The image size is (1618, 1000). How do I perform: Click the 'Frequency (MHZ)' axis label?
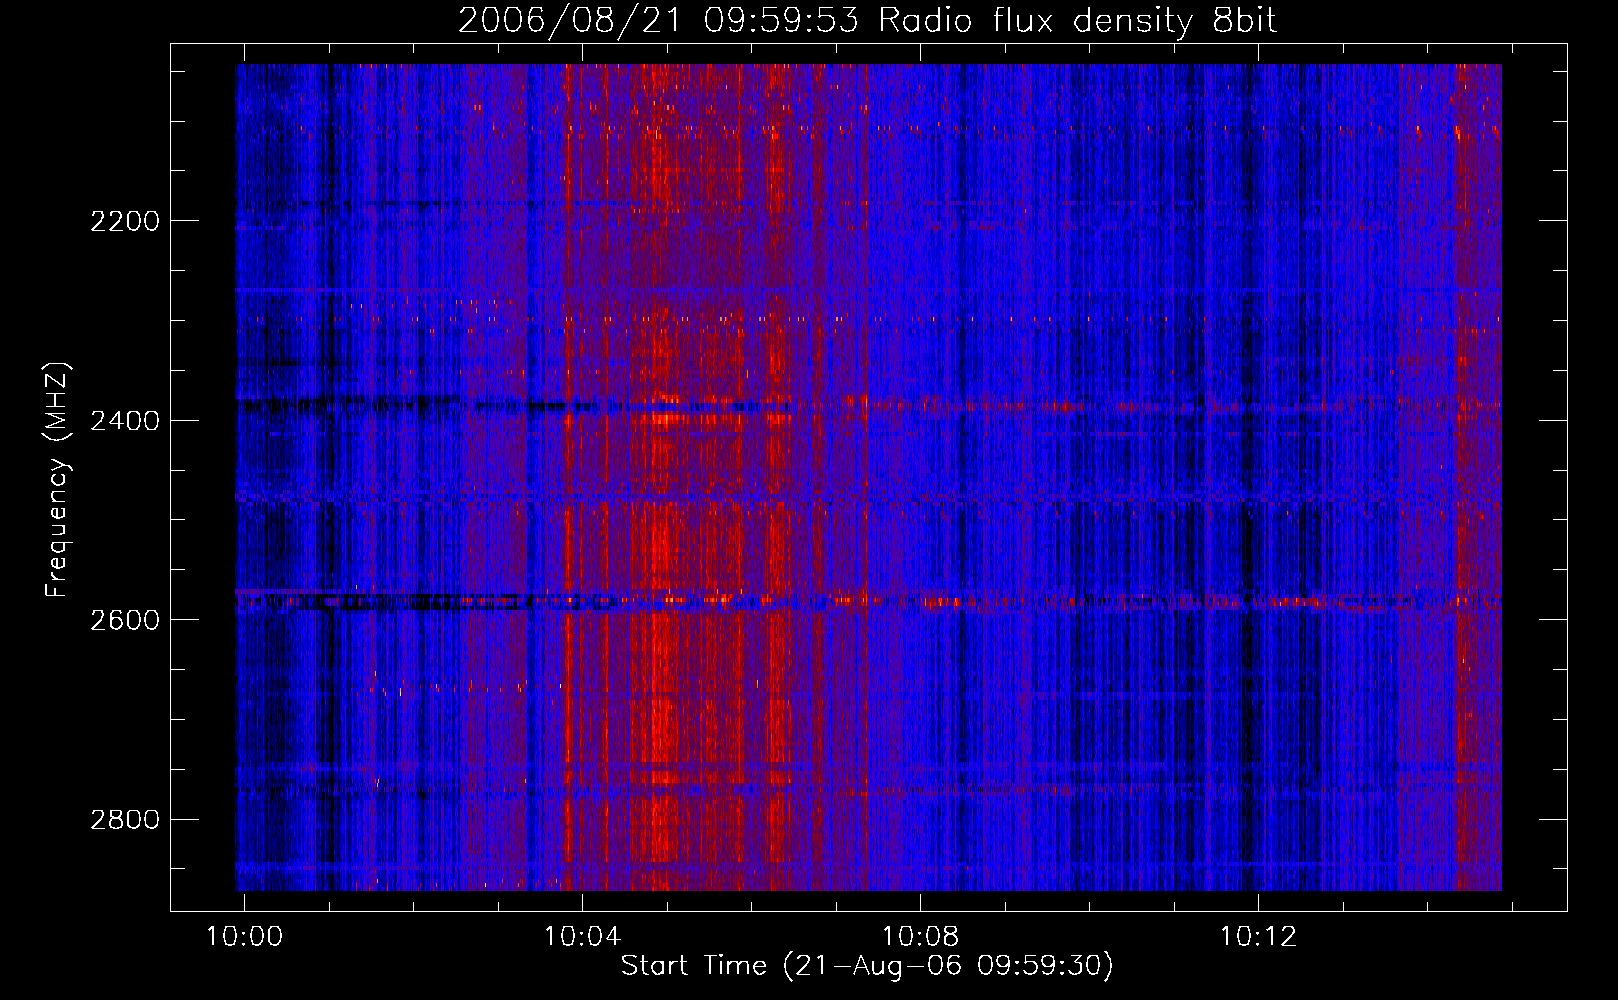57,480
